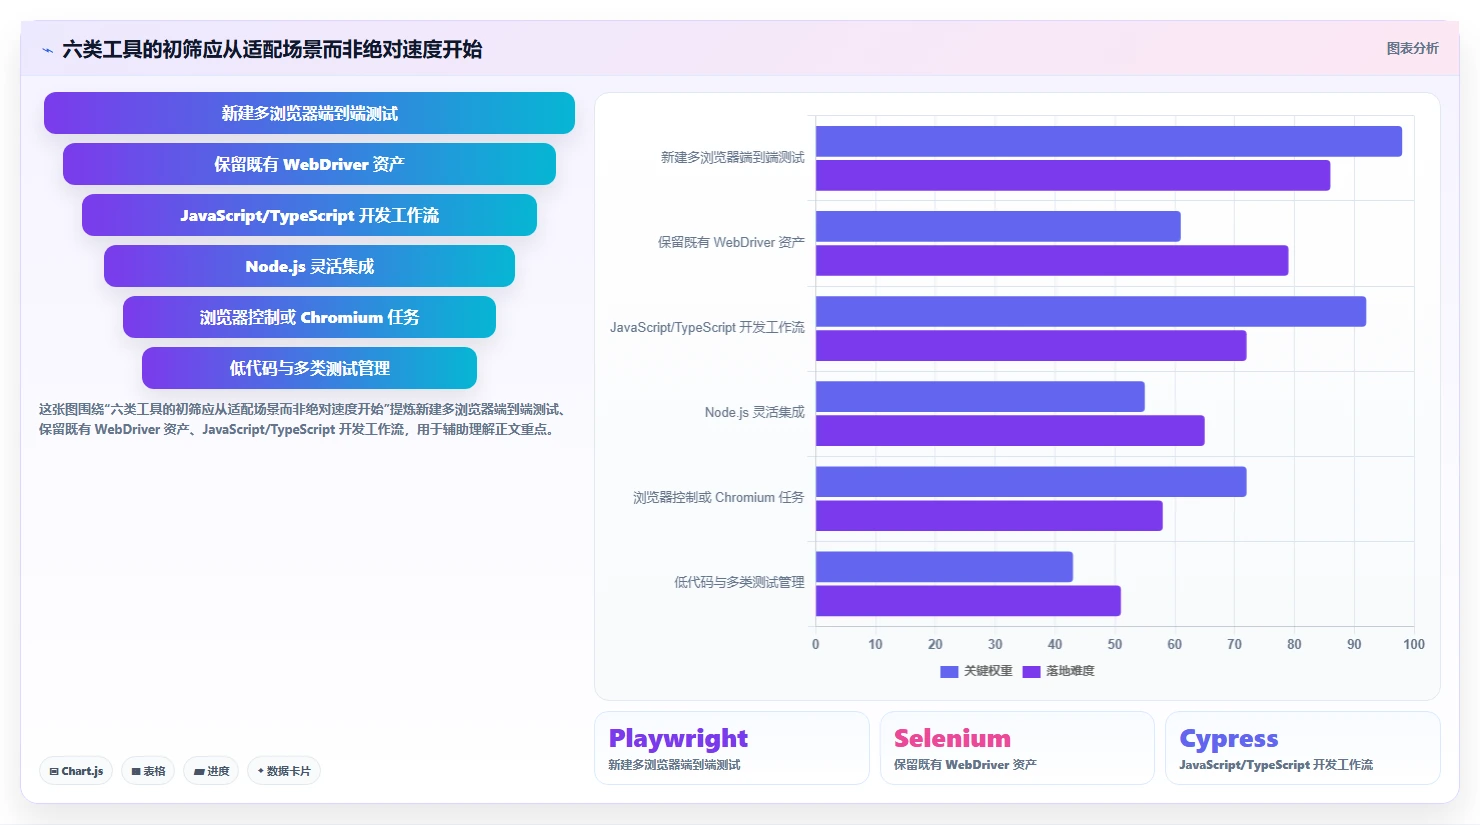Click the 落地难度 bar for 浏览器控制或 Chromium 任务

[x=989, y=515]
